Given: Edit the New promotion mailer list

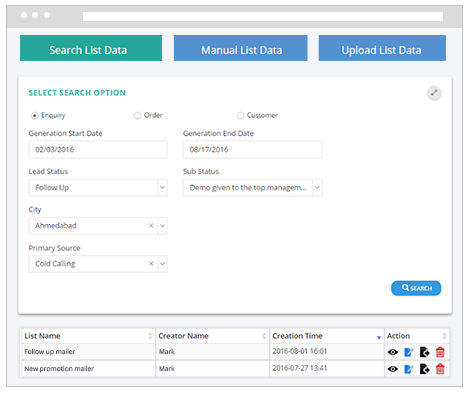Looking at the screenshot, I should [x=408, y=369].
